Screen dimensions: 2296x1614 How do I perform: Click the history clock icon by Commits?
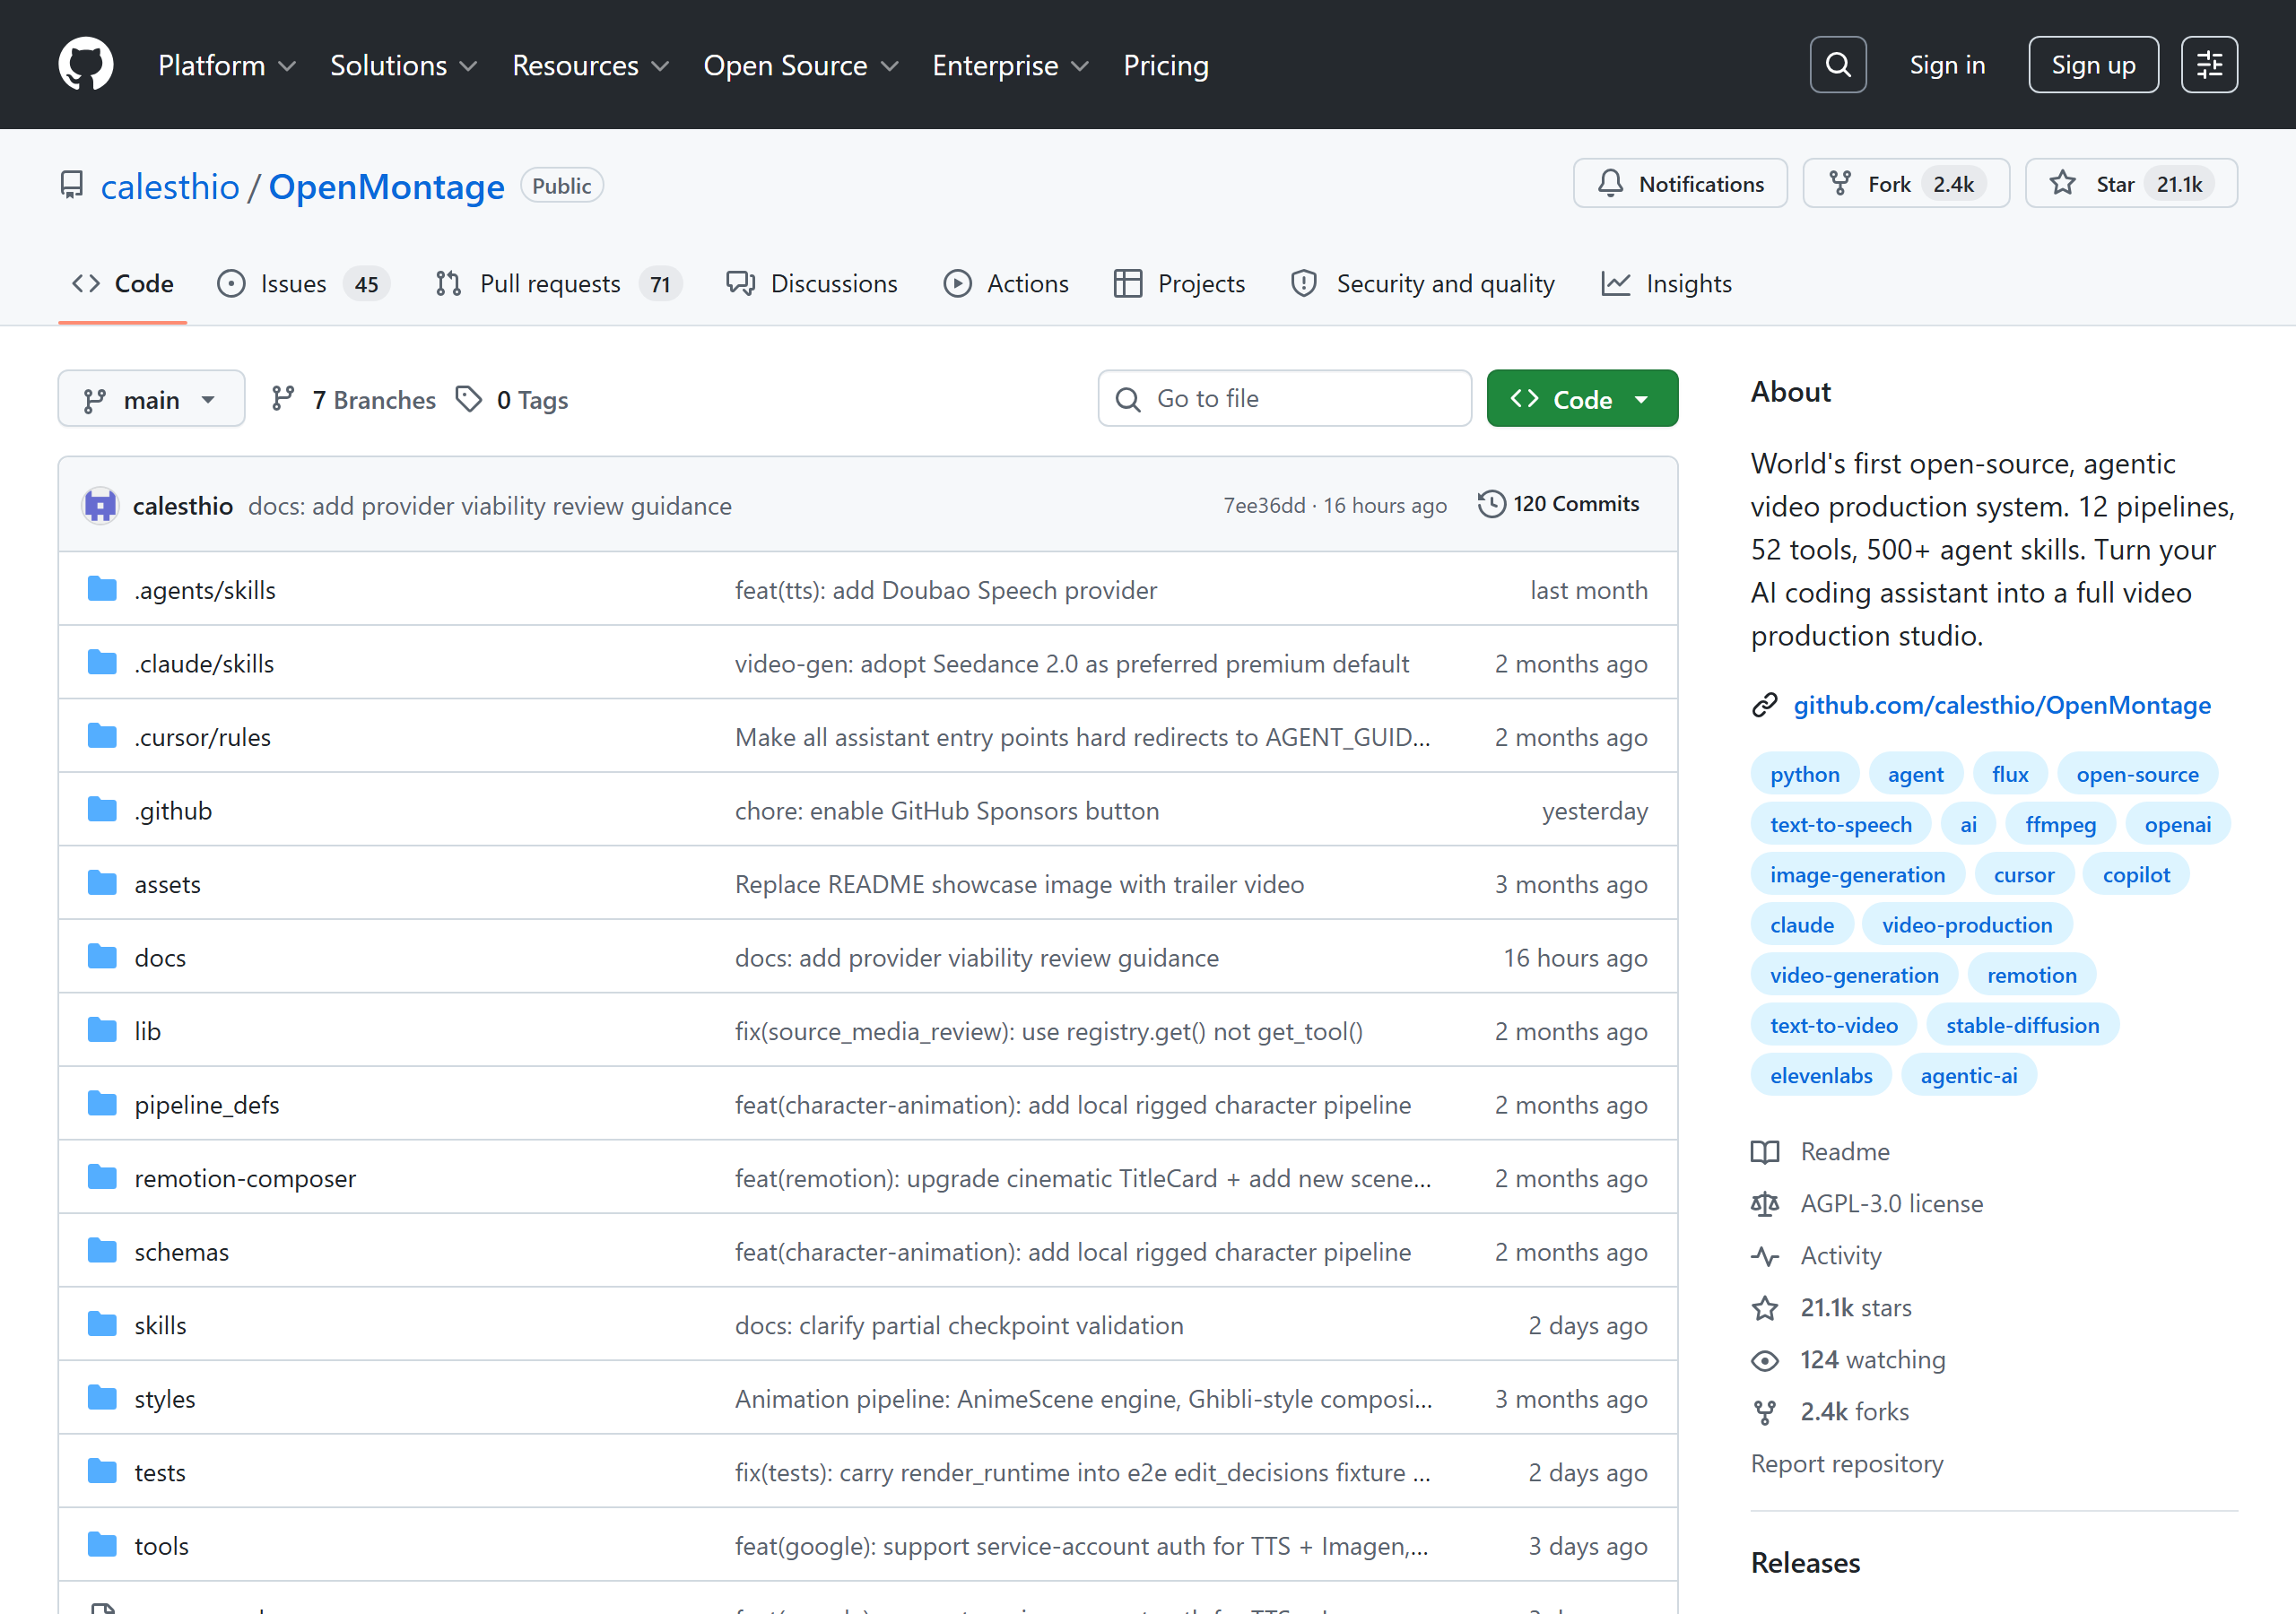coord(1491,504)
